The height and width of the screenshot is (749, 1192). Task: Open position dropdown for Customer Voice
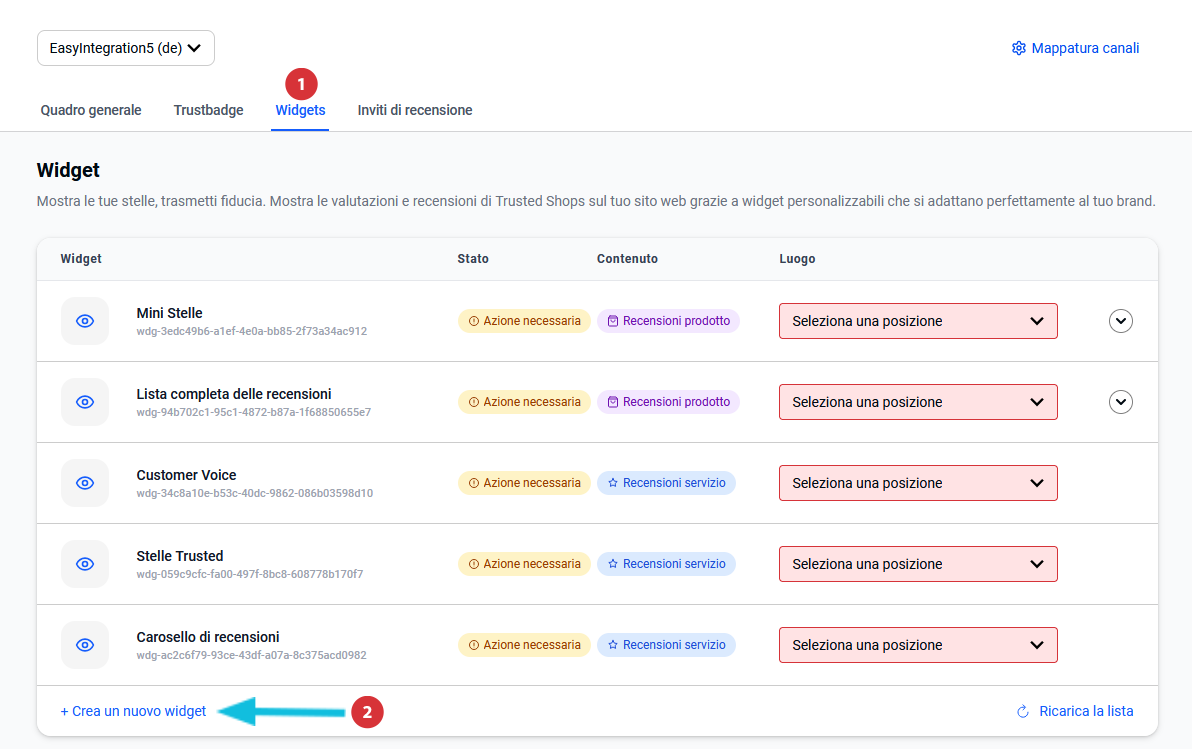(917, 483)
